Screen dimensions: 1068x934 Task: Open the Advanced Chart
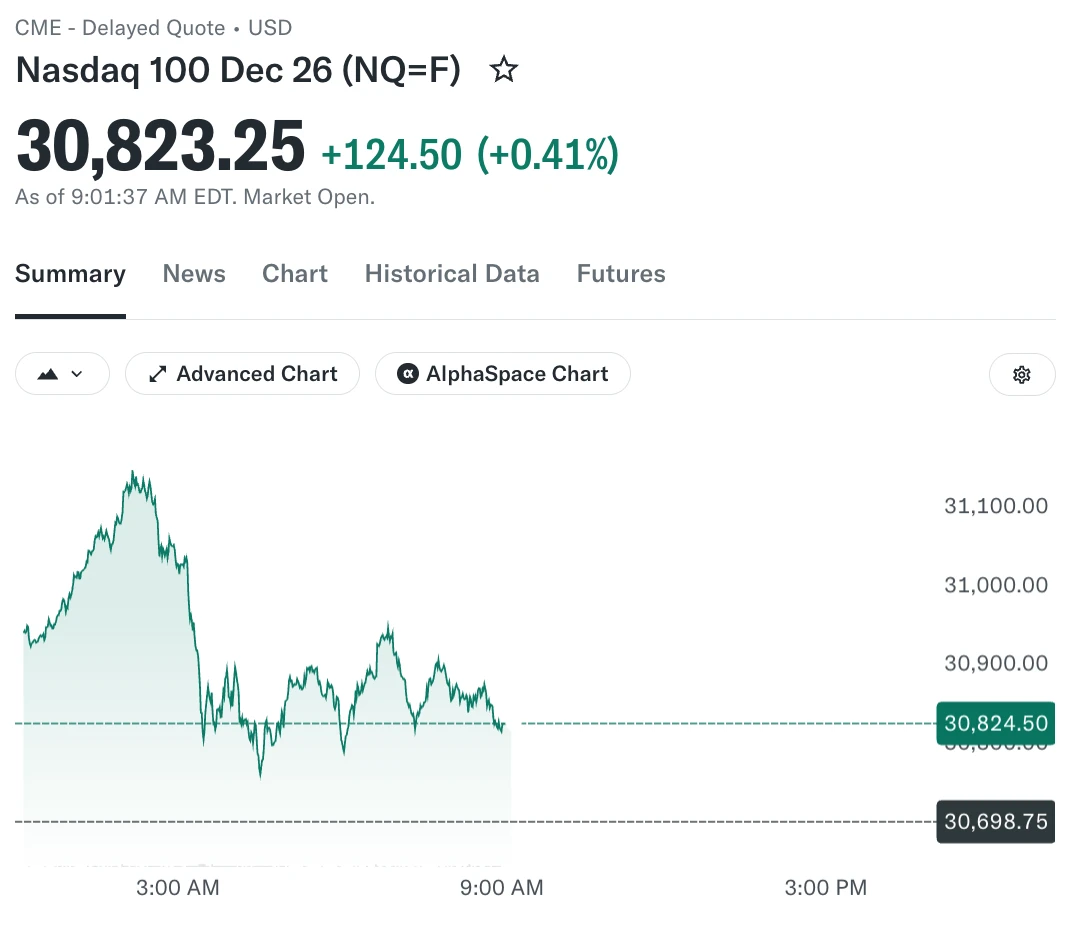click(242, 373)
